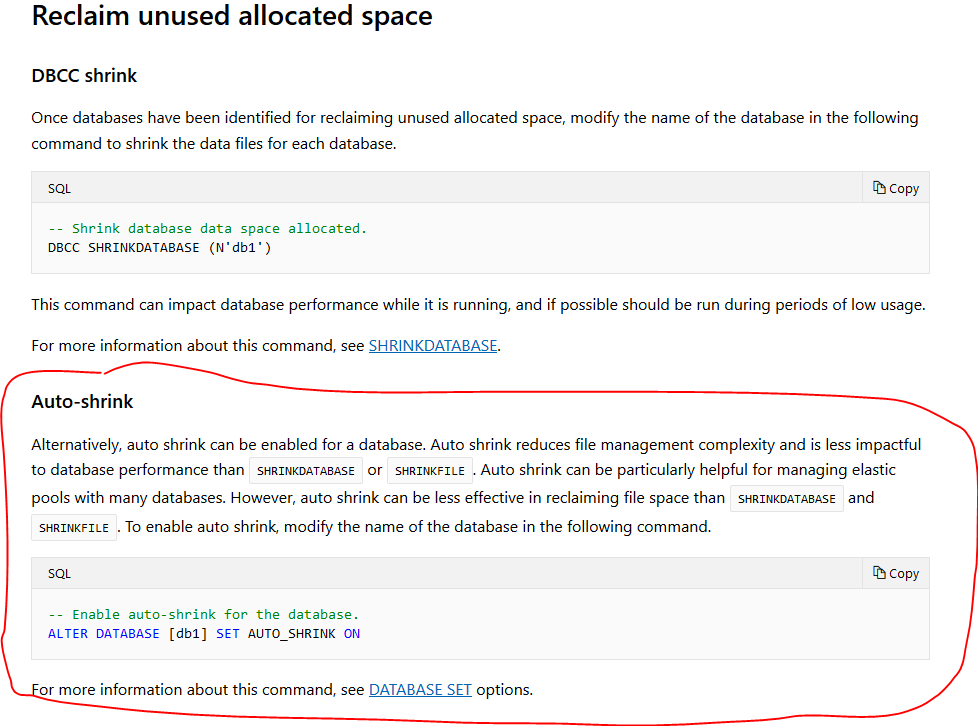Click the SQL label of the auto-shrink code block

[x=59, y=573]
